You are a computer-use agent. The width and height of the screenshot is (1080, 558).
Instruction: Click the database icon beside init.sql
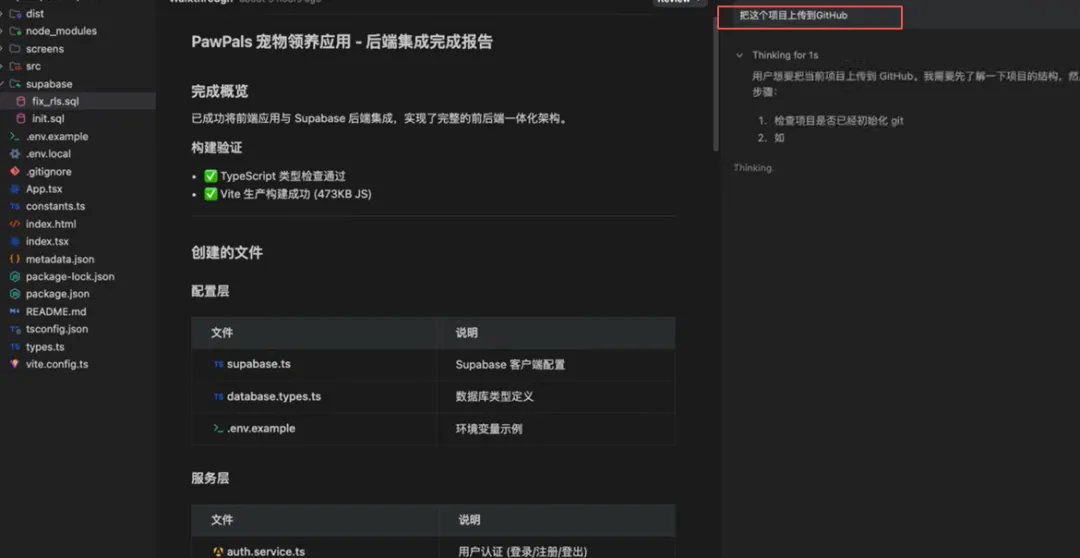tap(21, 119)
